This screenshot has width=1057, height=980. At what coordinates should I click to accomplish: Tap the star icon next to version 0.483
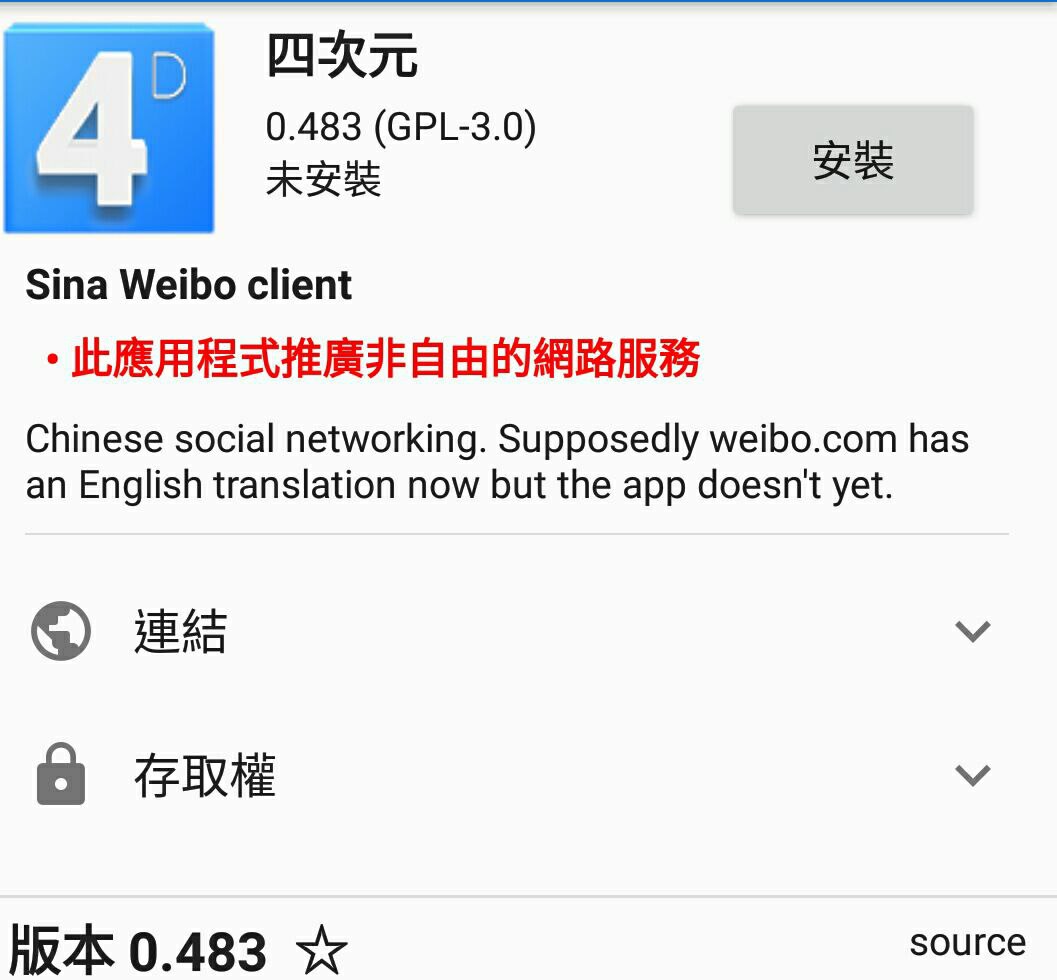(x=322, y=950)
